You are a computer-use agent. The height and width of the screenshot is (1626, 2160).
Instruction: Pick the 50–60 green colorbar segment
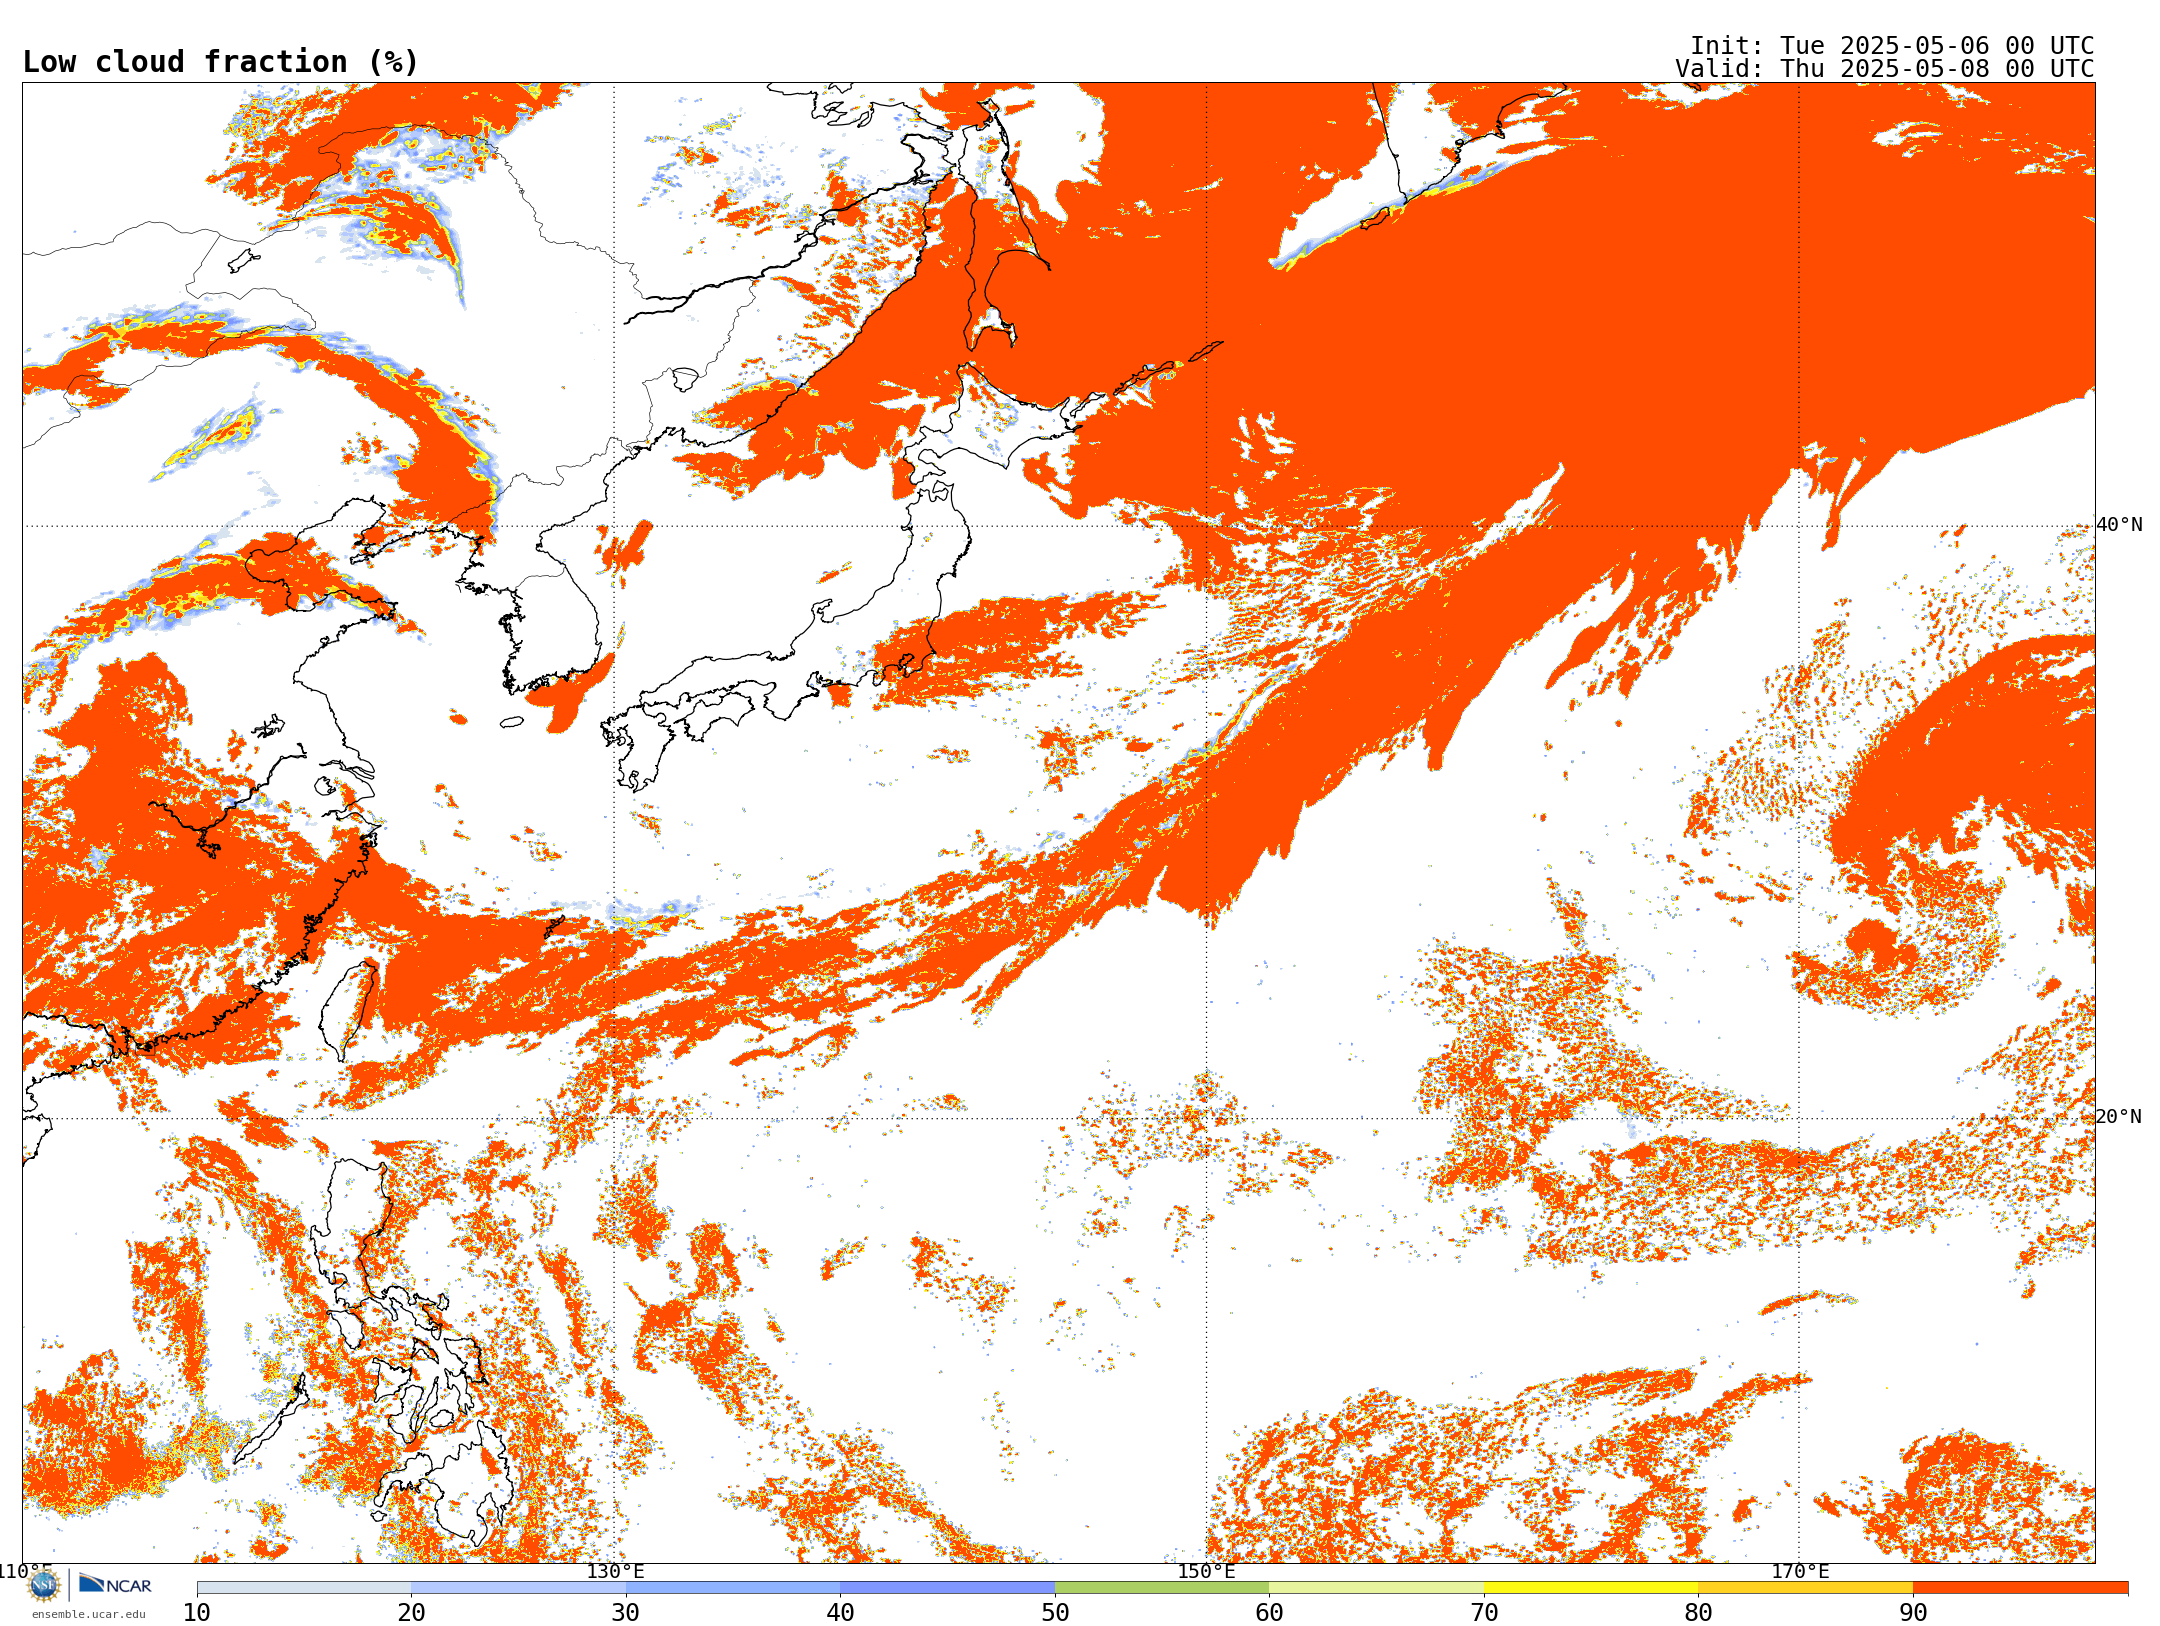pos(1162,1588)
